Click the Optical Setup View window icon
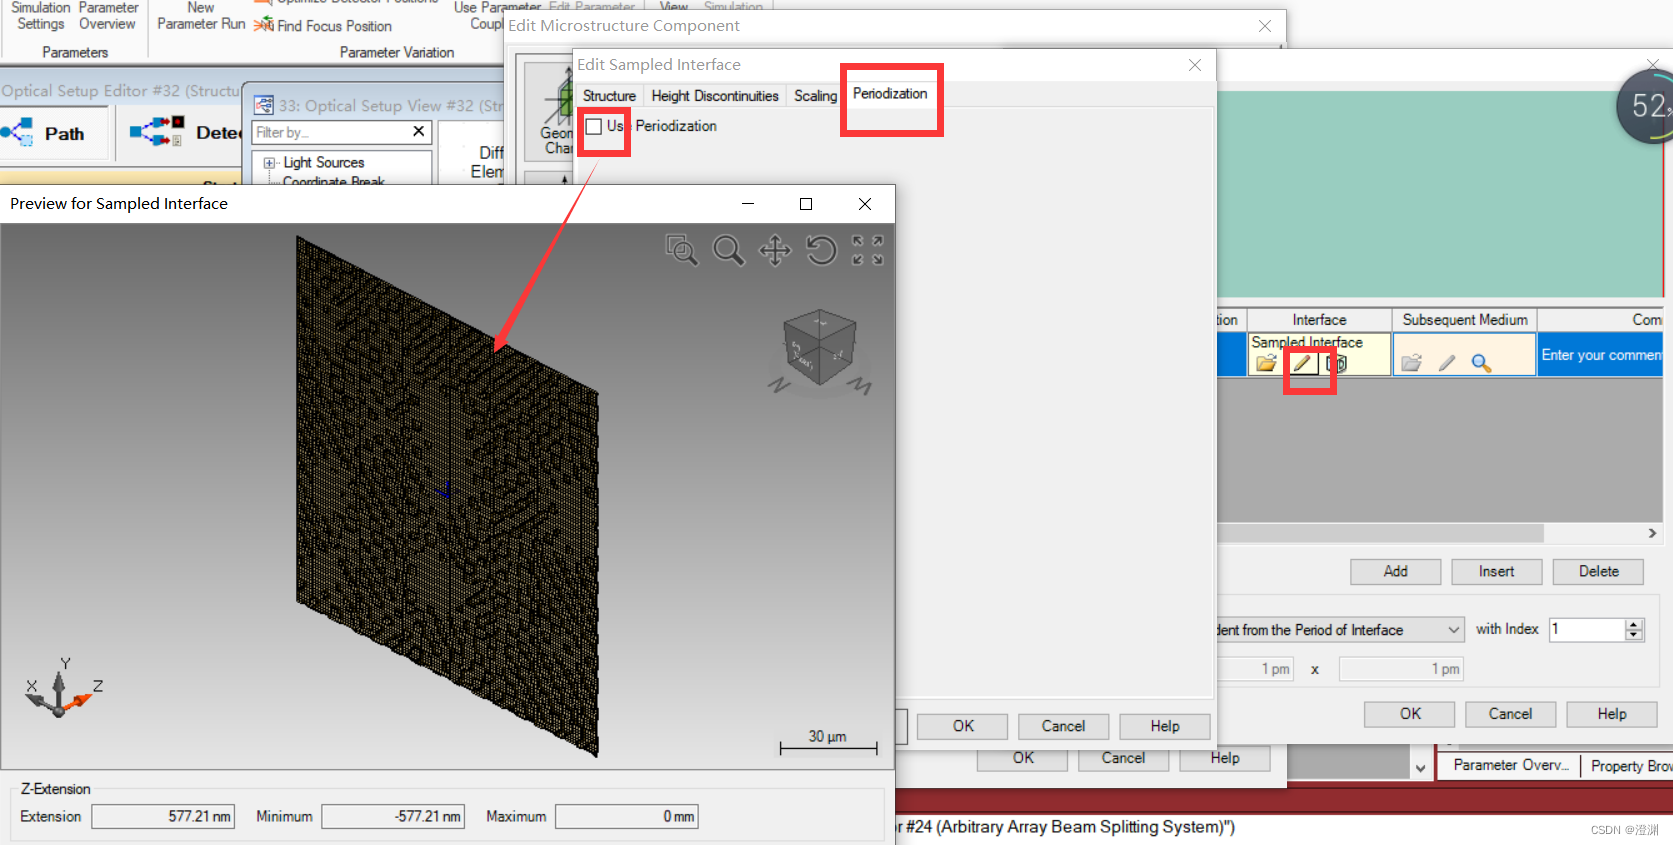Image resolution: width=1673 pixels, height=845 pixels. 264,105
